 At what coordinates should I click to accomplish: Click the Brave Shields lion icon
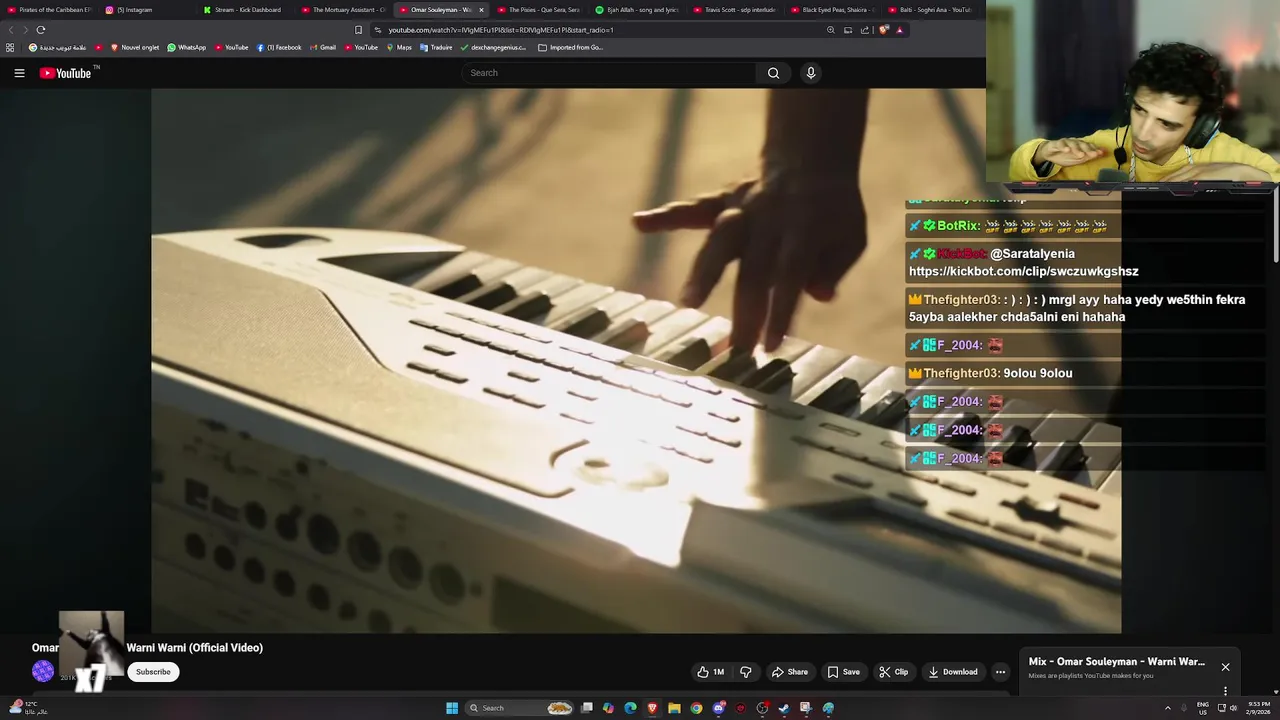[x=883, y=30]
